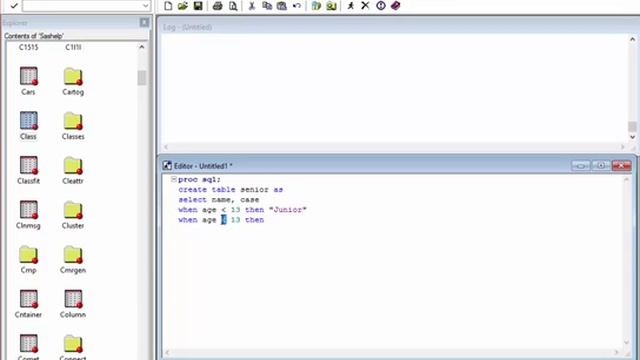Open SAS Explorer from the toolbar icon

pos(331,6)
